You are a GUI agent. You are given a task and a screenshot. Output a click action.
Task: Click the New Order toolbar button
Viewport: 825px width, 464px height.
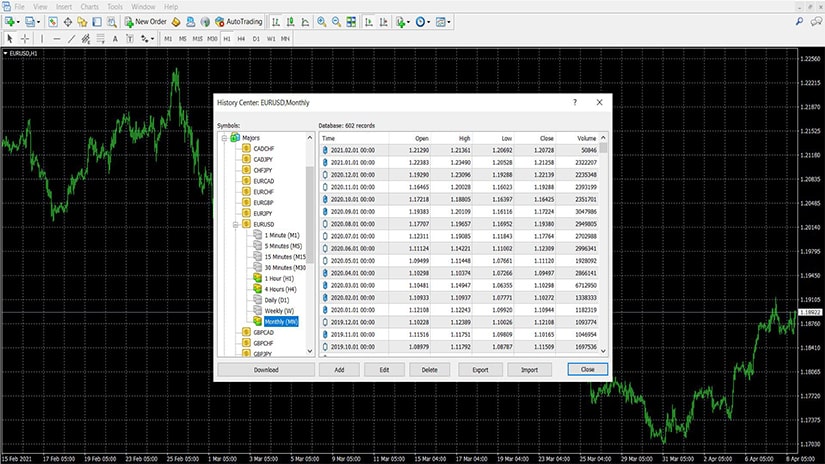click(x=144, y=21)
